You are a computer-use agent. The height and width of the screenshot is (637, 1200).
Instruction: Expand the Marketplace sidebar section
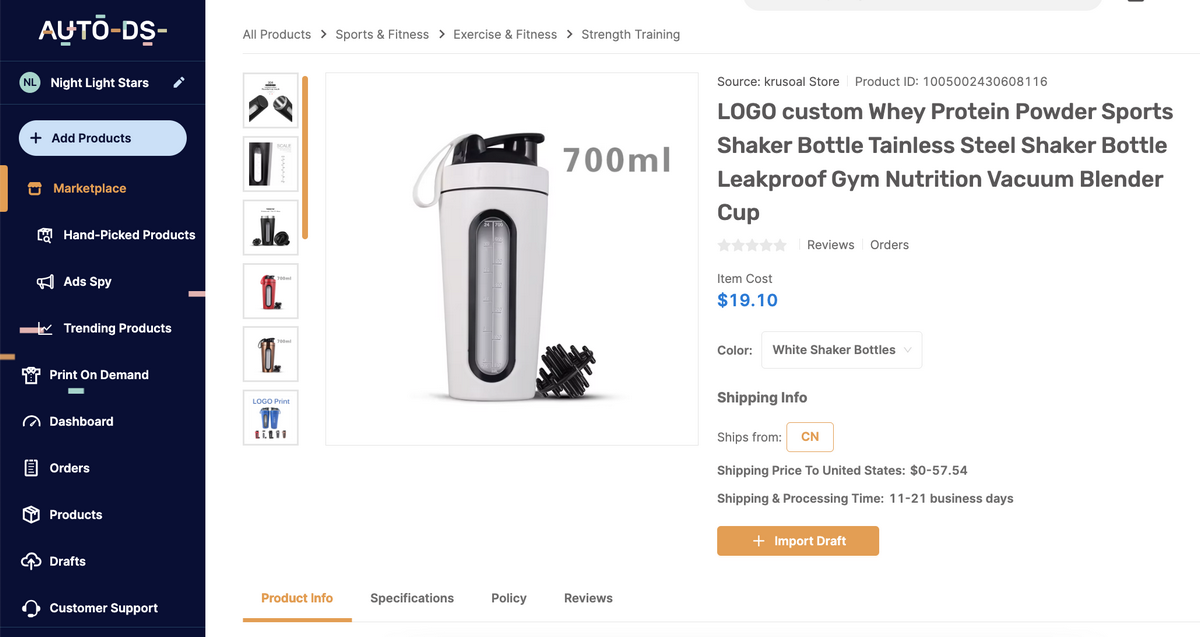90,188
